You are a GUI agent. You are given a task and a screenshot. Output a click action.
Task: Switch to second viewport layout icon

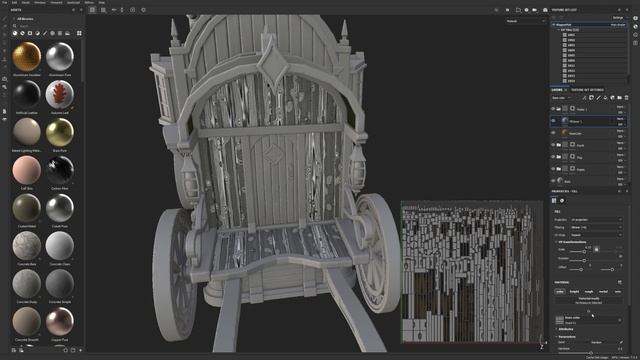(103, 10)
